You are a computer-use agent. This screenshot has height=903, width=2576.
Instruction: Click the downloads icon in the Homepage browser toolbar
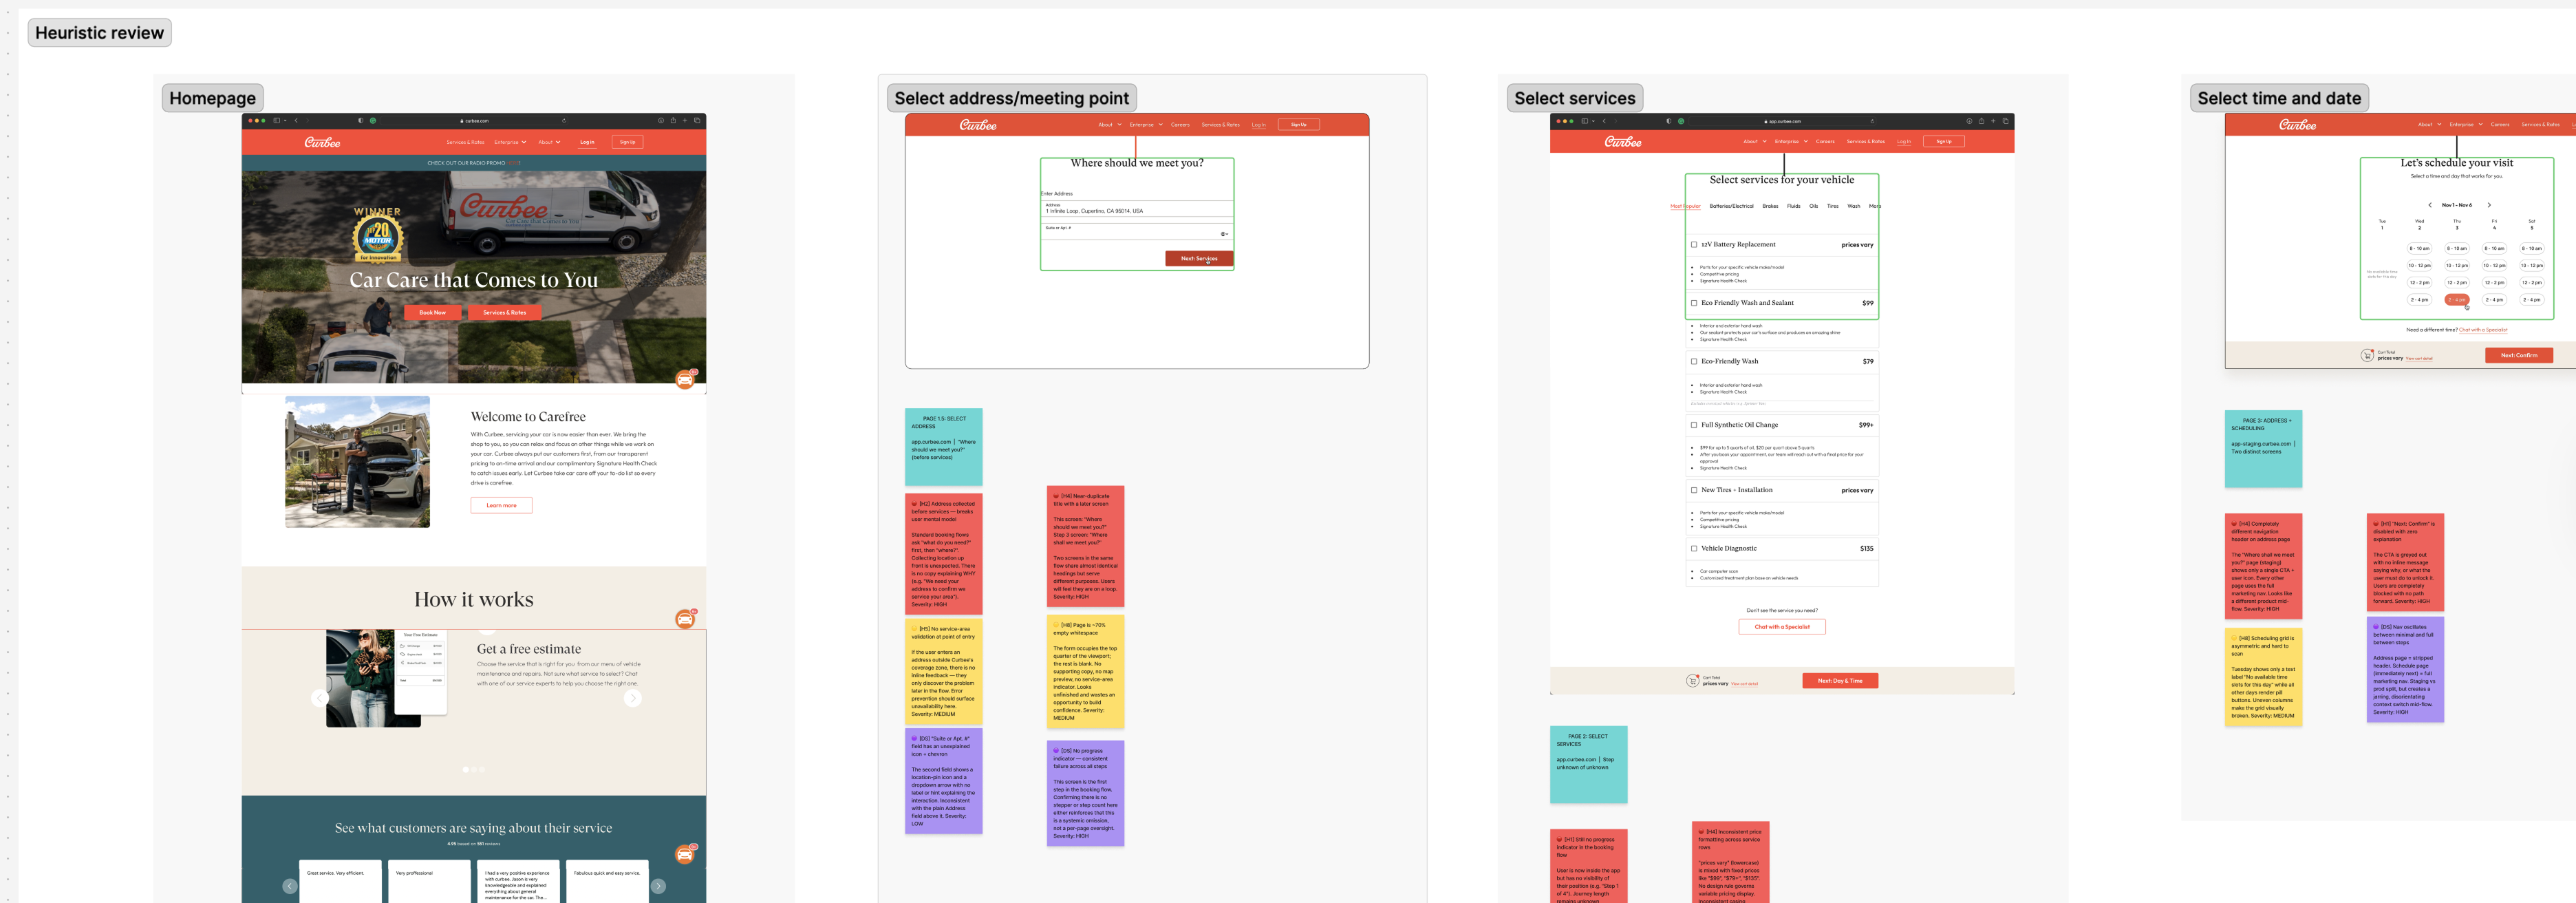pyautogui.click(x=661, y=120)
